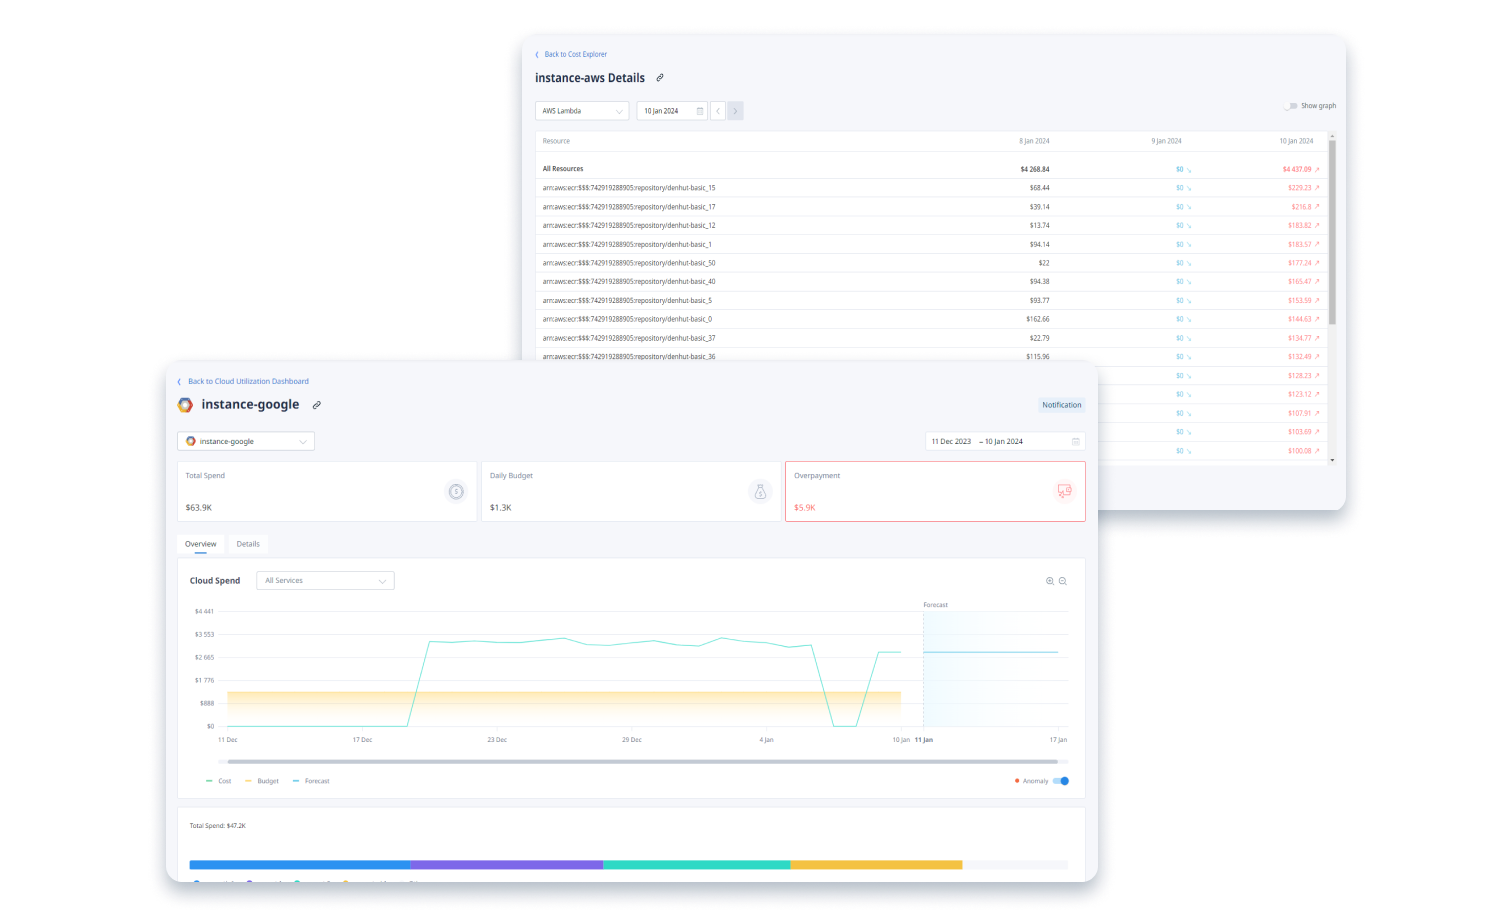This screenshot has width=1512, height=916.
Task: Click the Resource column header
Action: [x=556, y=141]
